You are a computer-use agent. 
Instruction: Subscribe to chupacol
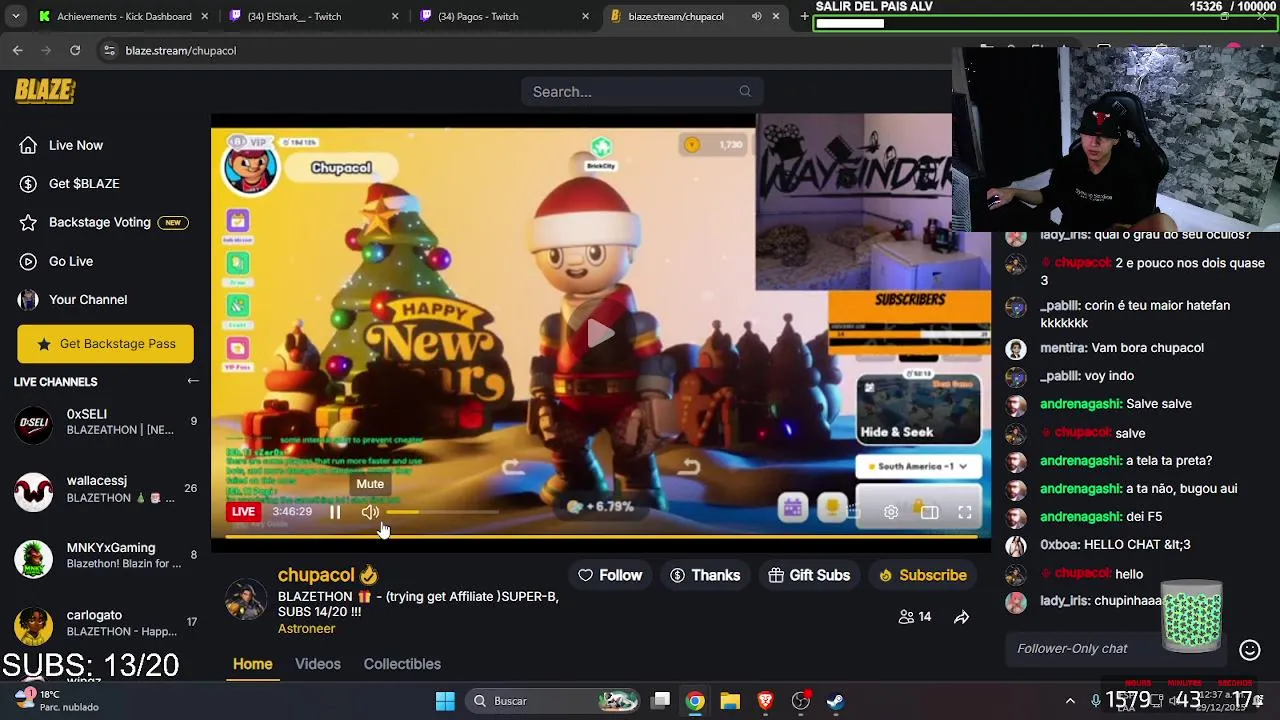923,575
